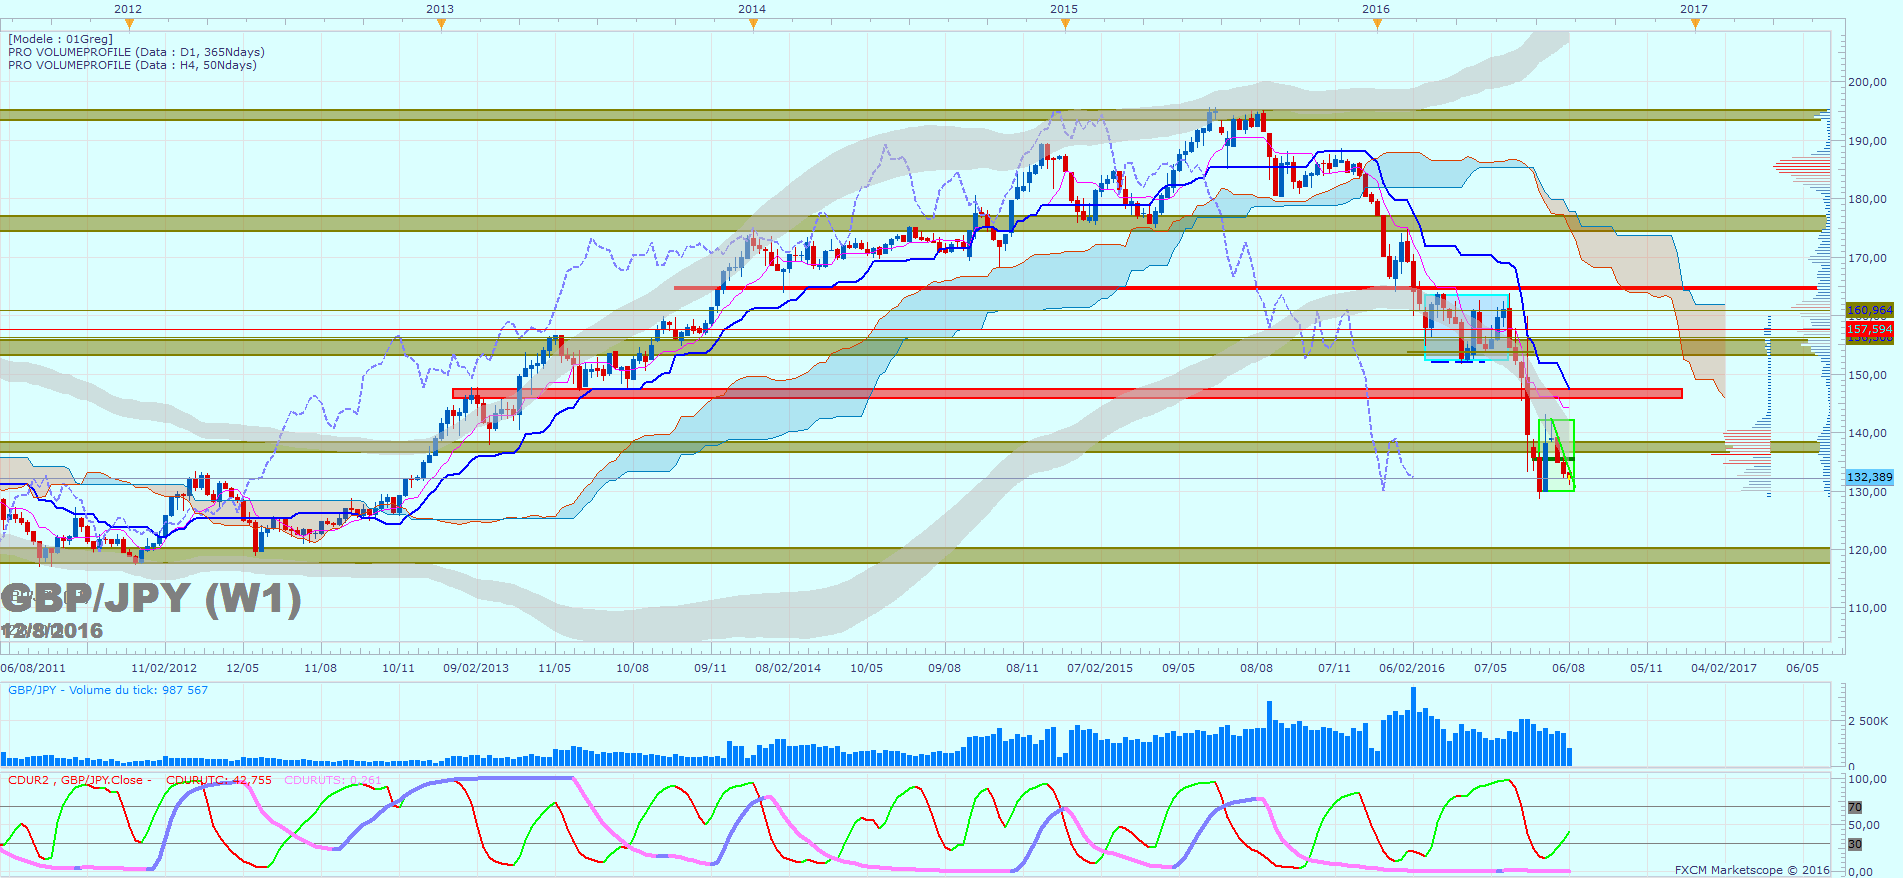The width and height of the screenshot is (1903, 878).
Task: Click the red 157,594 price tag
Action: tap(1869, 329)
